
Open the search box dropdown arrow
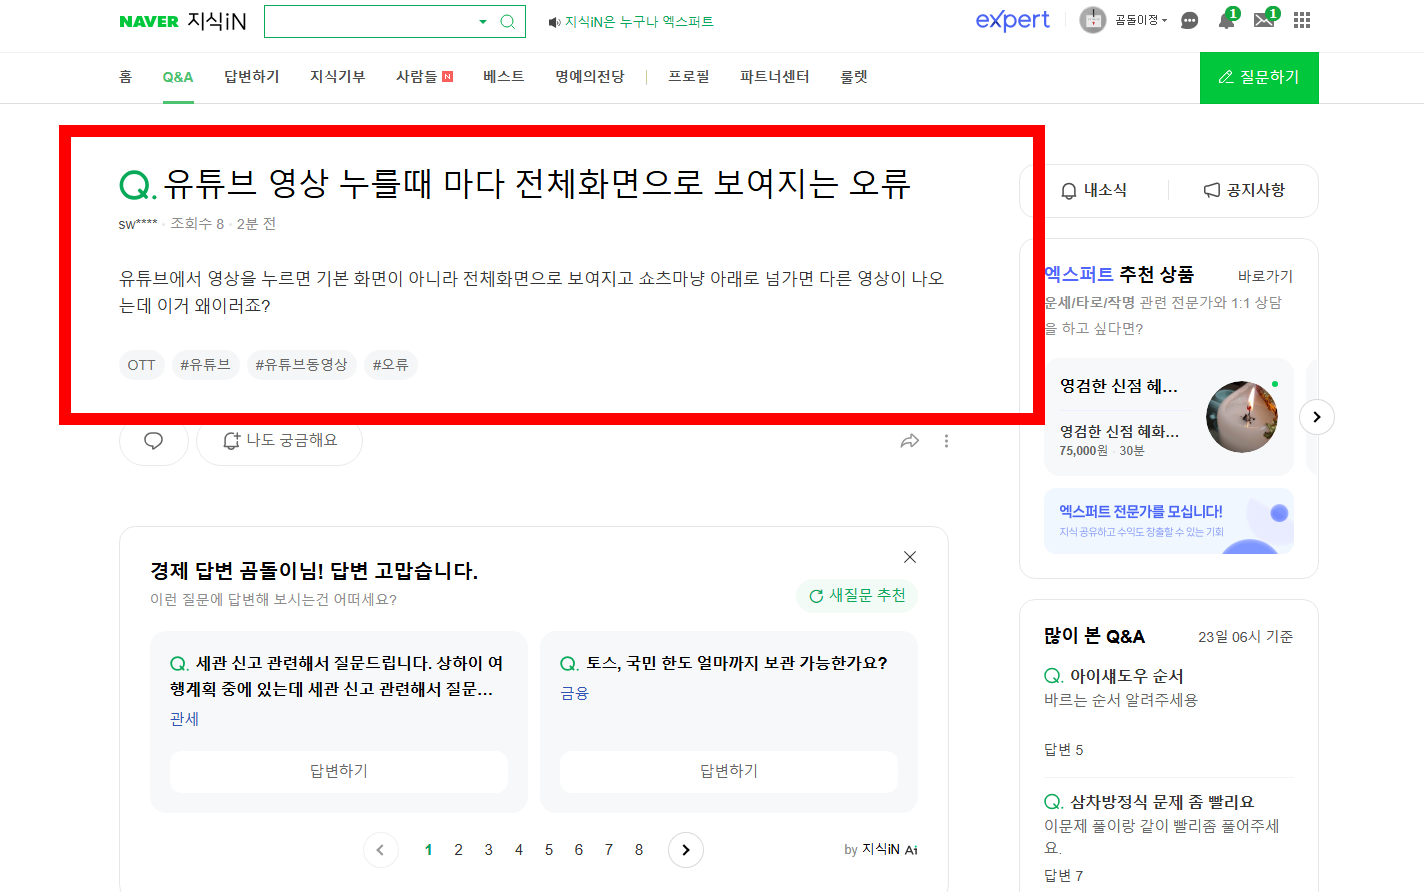483,22
